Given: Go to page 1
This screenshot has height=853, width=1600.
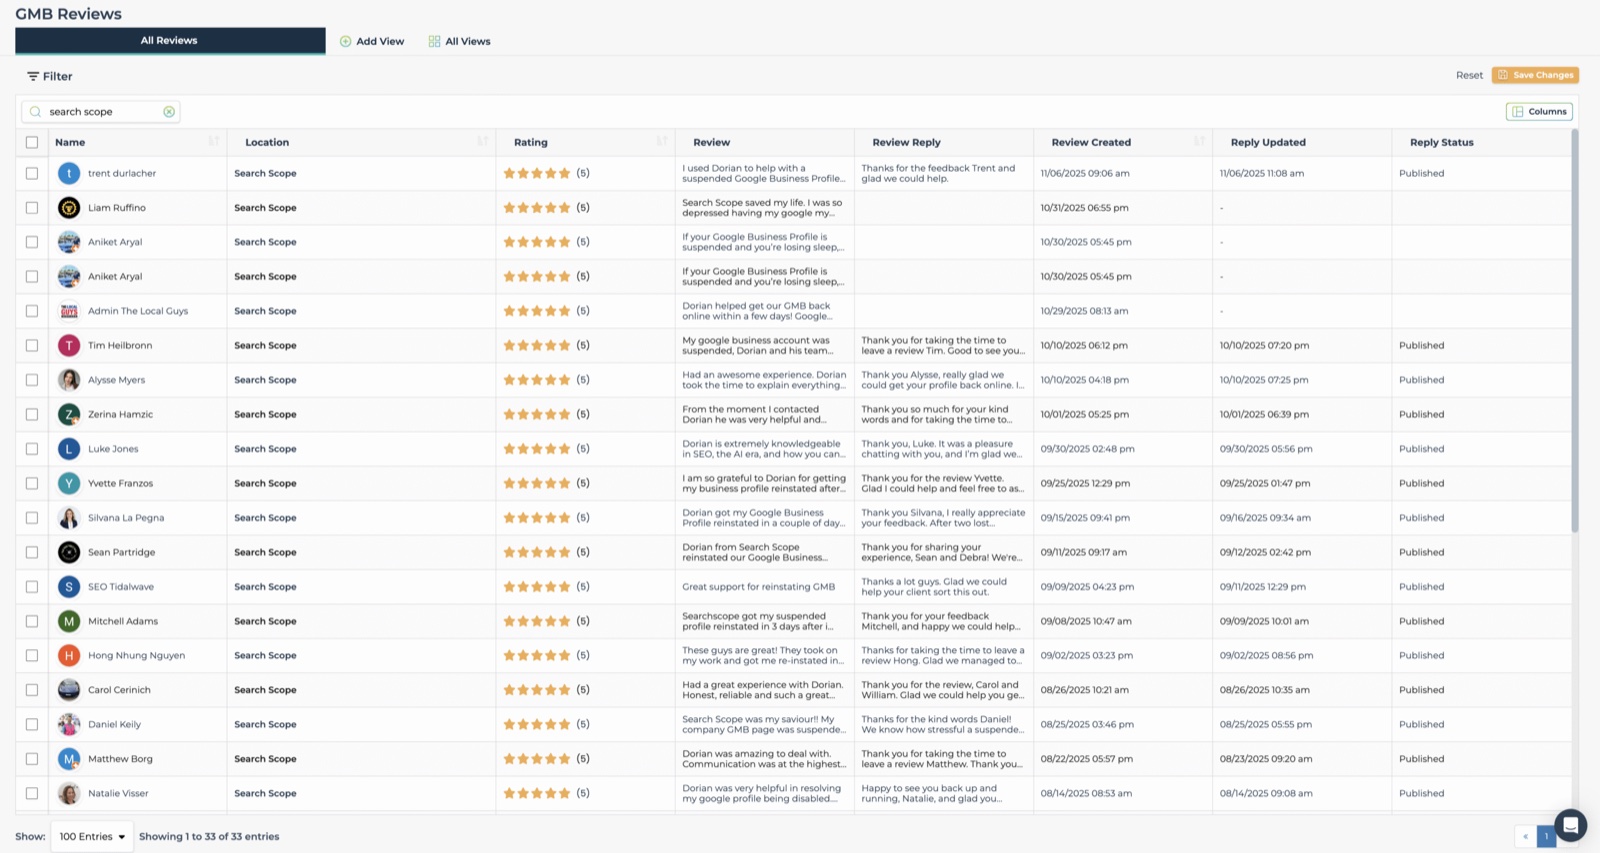Looking at the screenshot, I should point(1546,836).
